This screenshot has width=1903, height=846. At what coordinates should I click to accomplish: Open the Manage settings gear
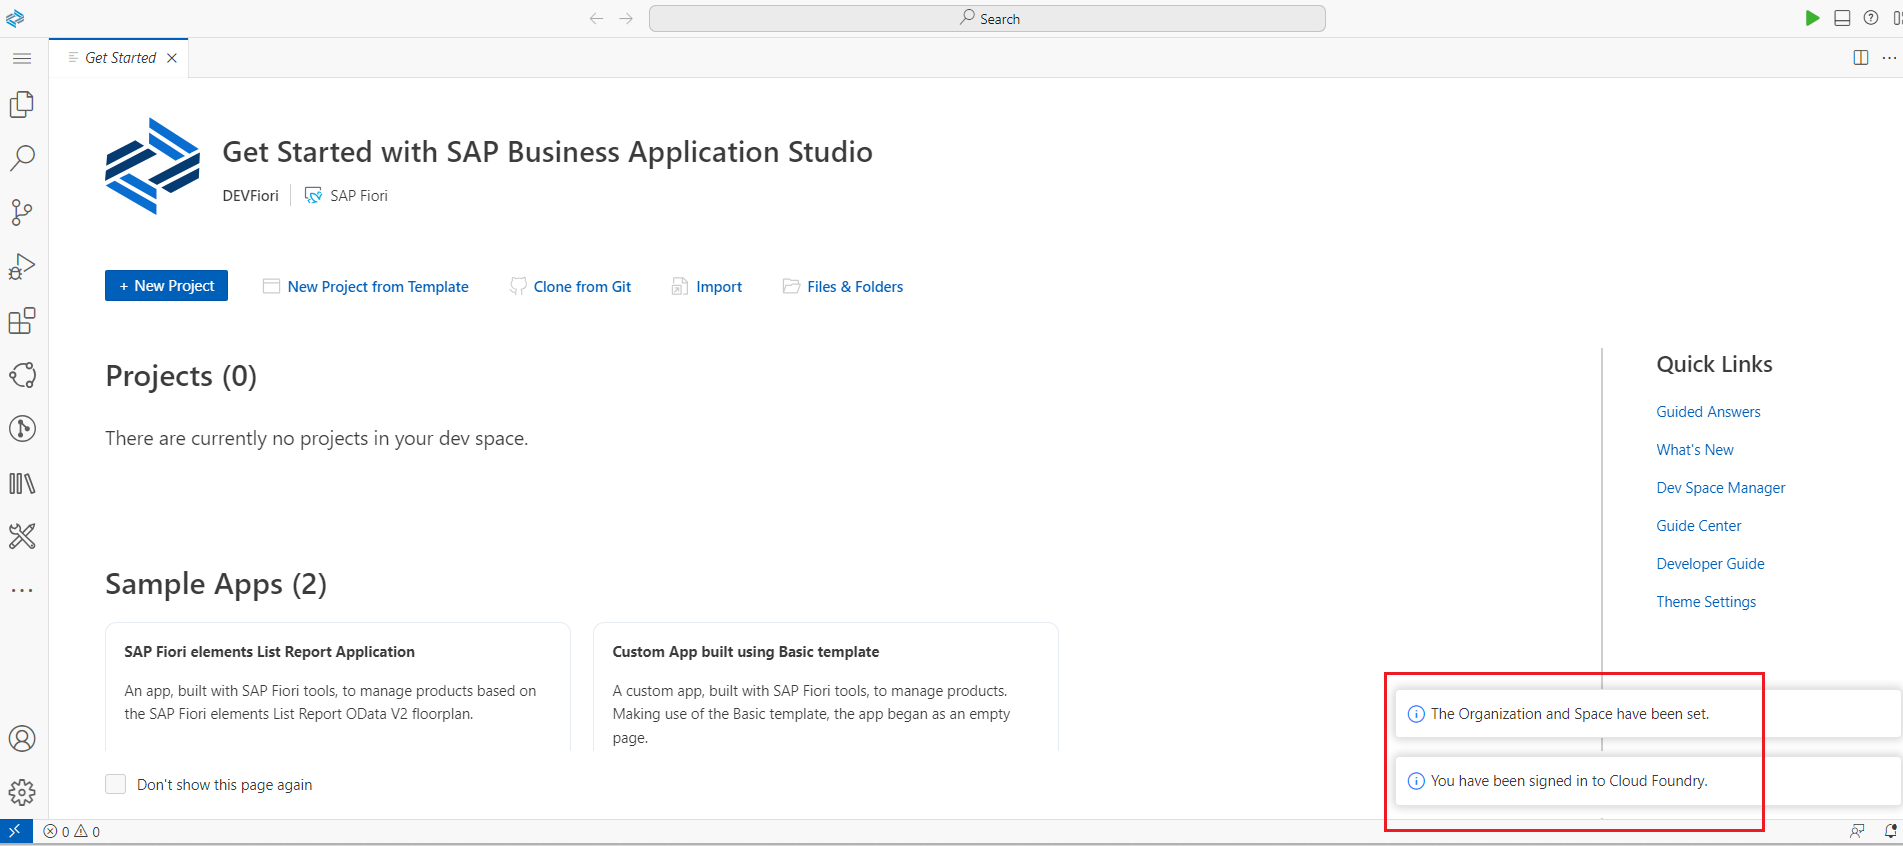point(22,792)
